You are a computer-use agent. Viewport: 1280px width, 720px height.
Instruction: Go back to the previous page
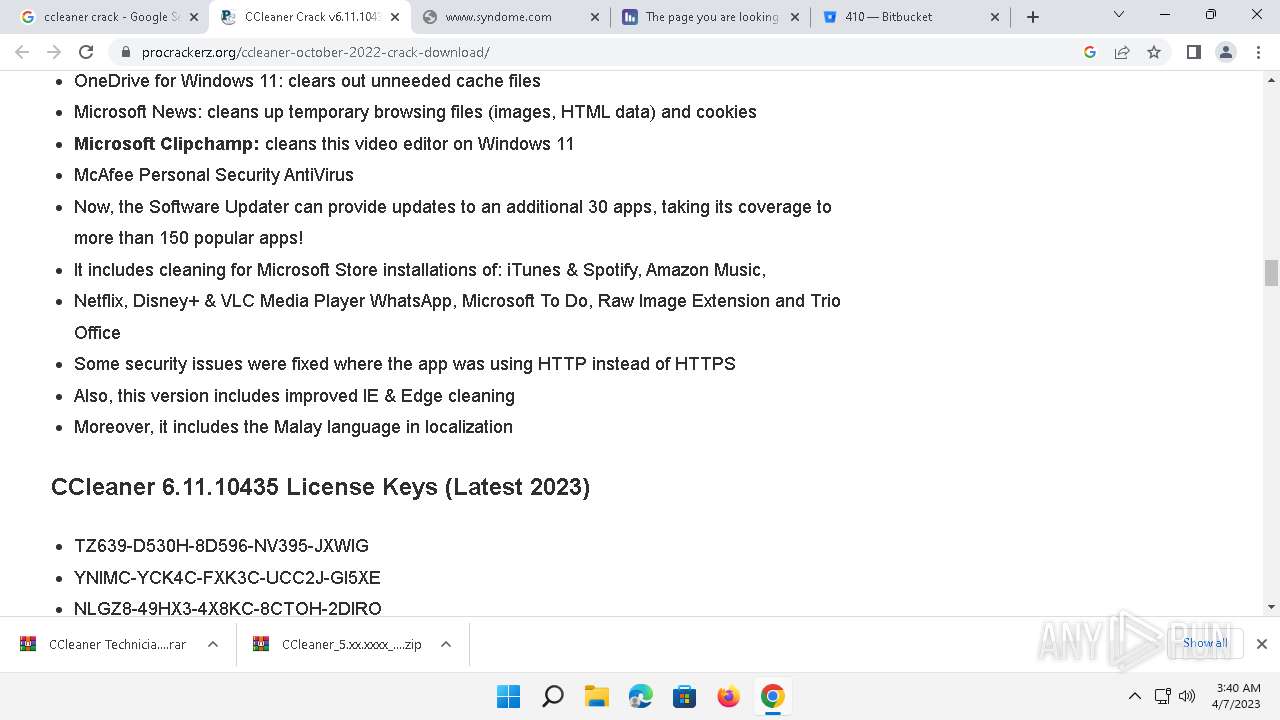[x=22, y=52]
